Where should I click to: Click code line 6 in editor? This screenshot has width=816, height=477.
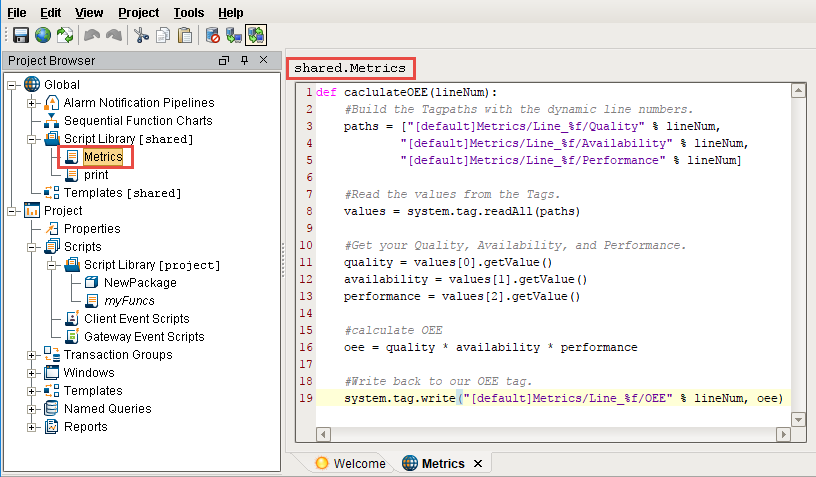click(553, 177)
